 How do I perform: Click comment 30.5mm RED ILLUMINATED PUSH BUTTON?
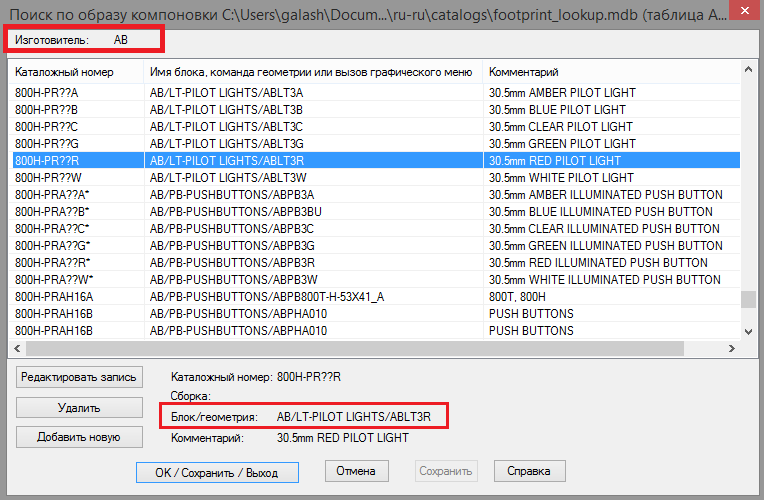pos(598,263)
